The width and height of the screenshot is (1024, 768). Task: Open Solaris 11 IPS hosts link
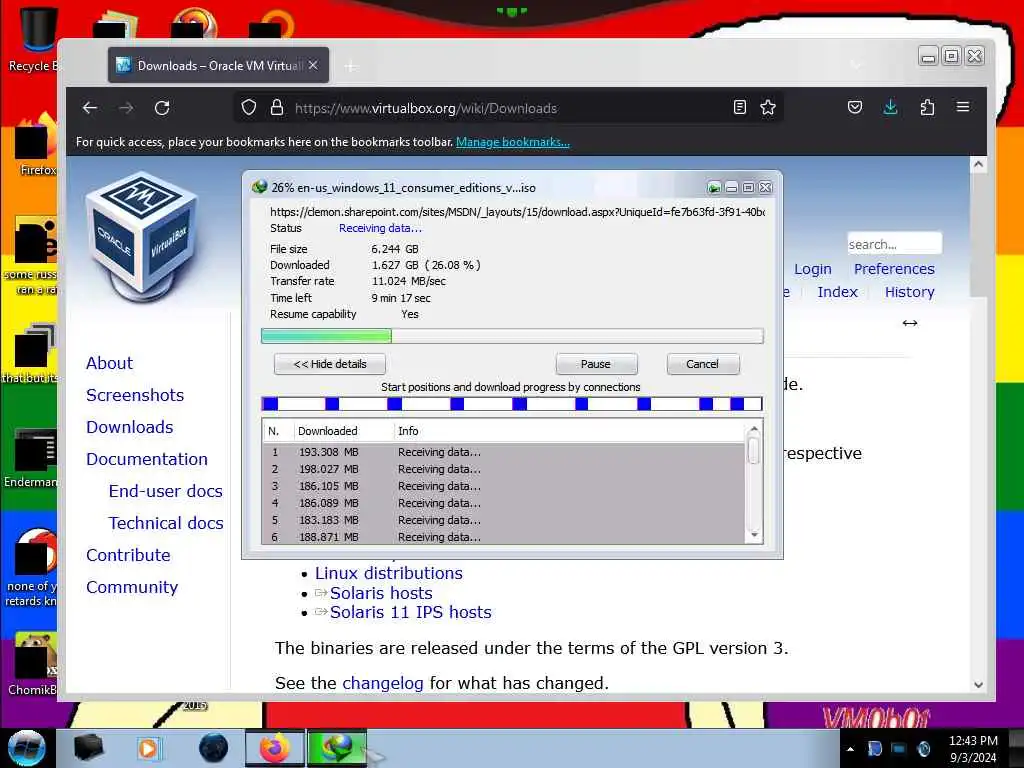[x=410, y=612]
